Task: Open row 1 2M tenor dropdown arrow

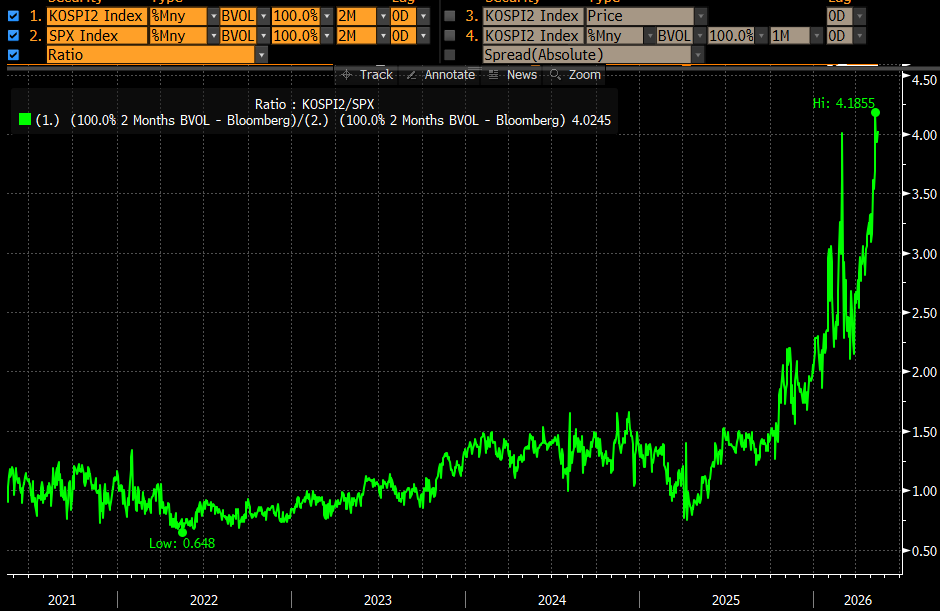Action: [383, 16]
